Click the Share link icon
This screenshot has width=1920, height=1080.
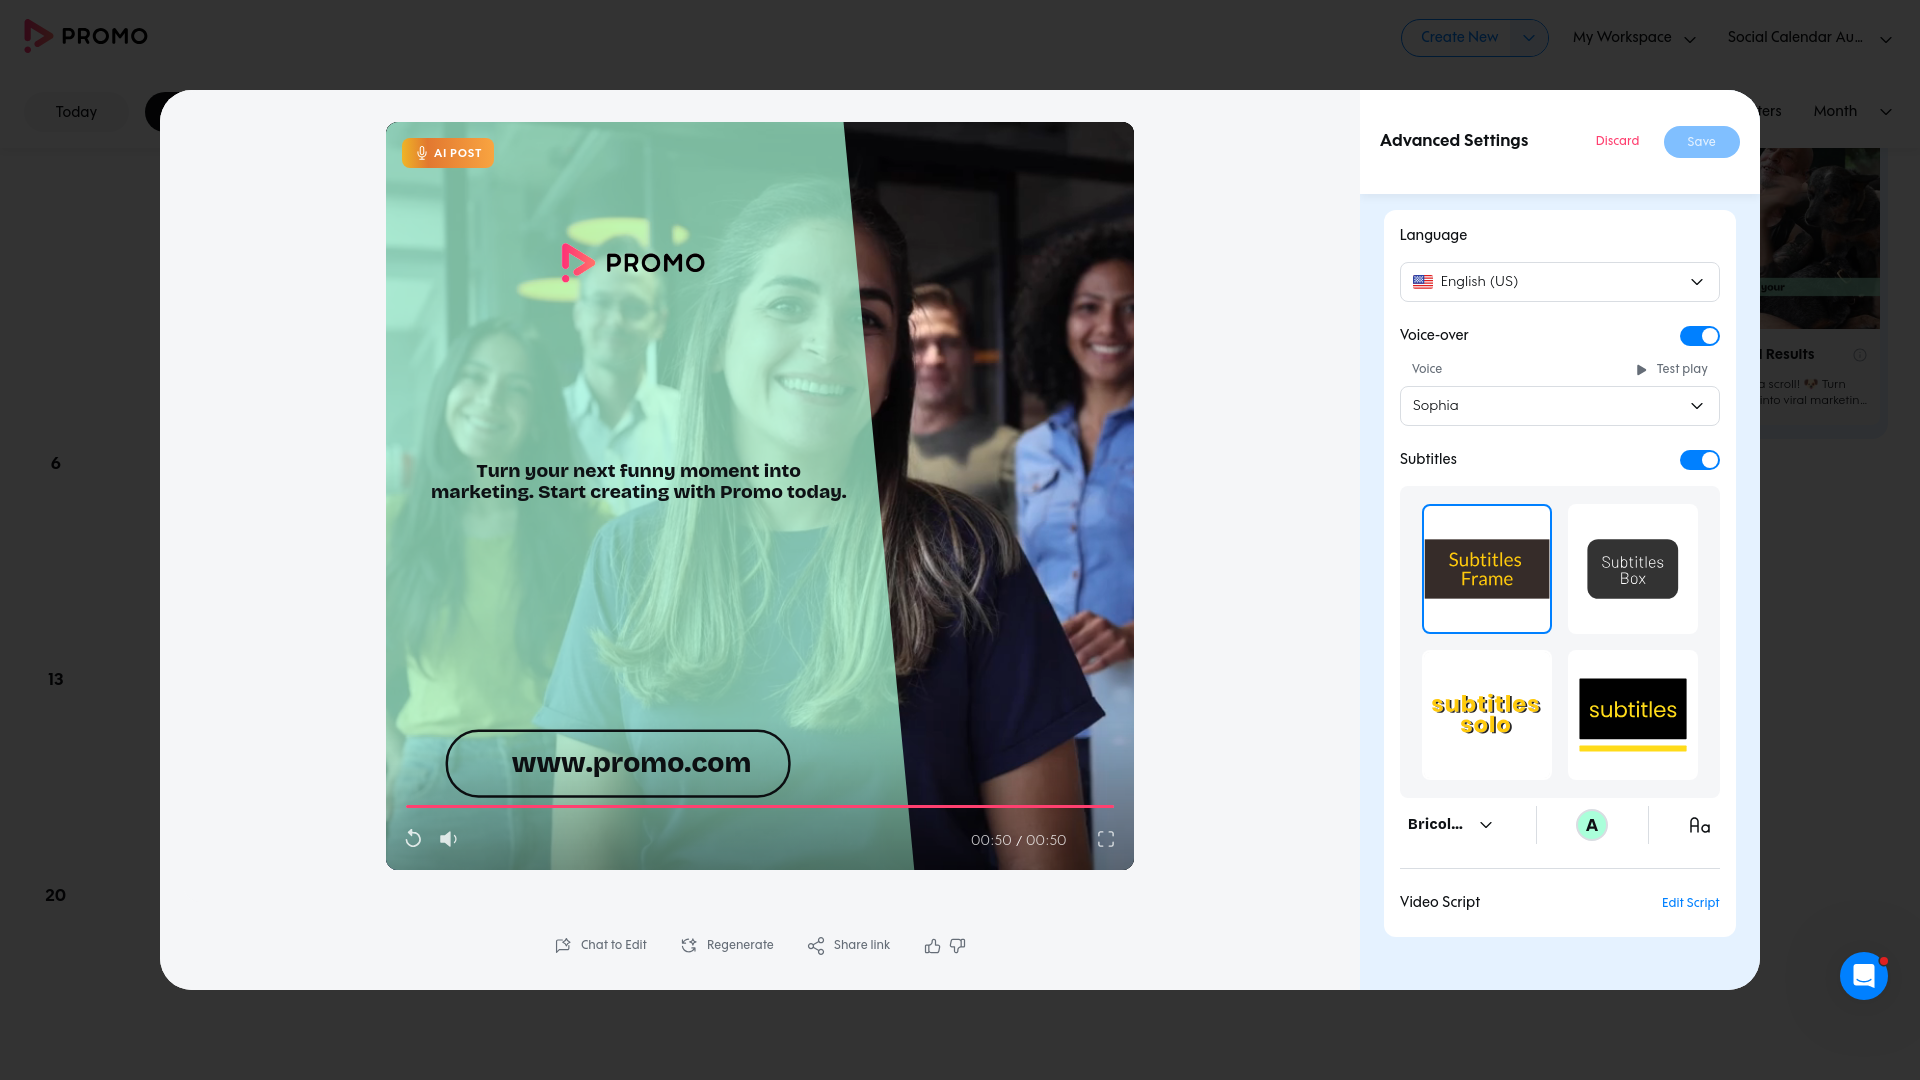[816, 945]
